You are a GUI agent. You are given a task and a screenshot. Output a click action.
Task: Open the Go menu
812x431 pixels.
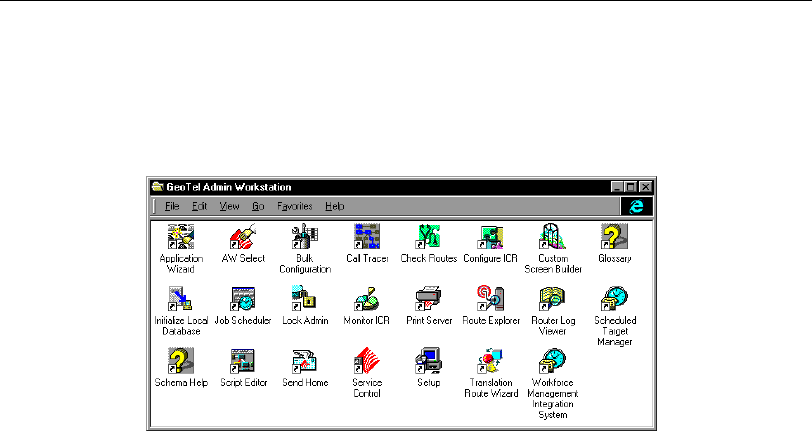(258, 206)
